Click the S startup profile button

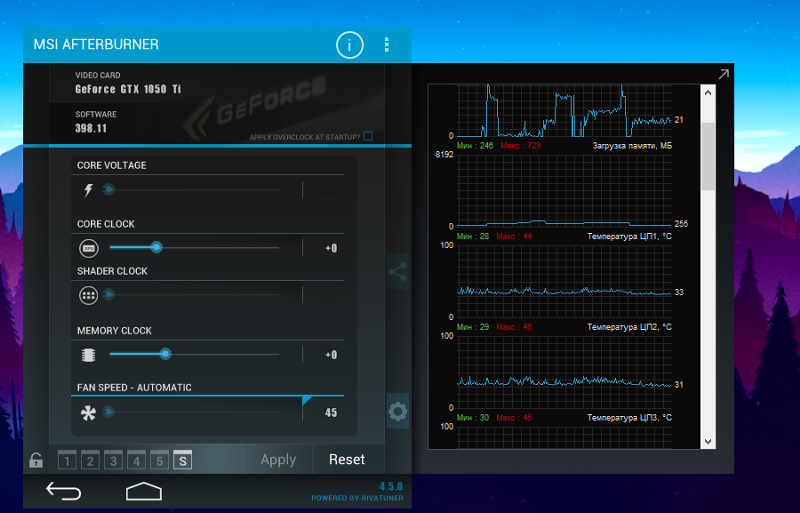pyautogui.click(x=183, y=460)
